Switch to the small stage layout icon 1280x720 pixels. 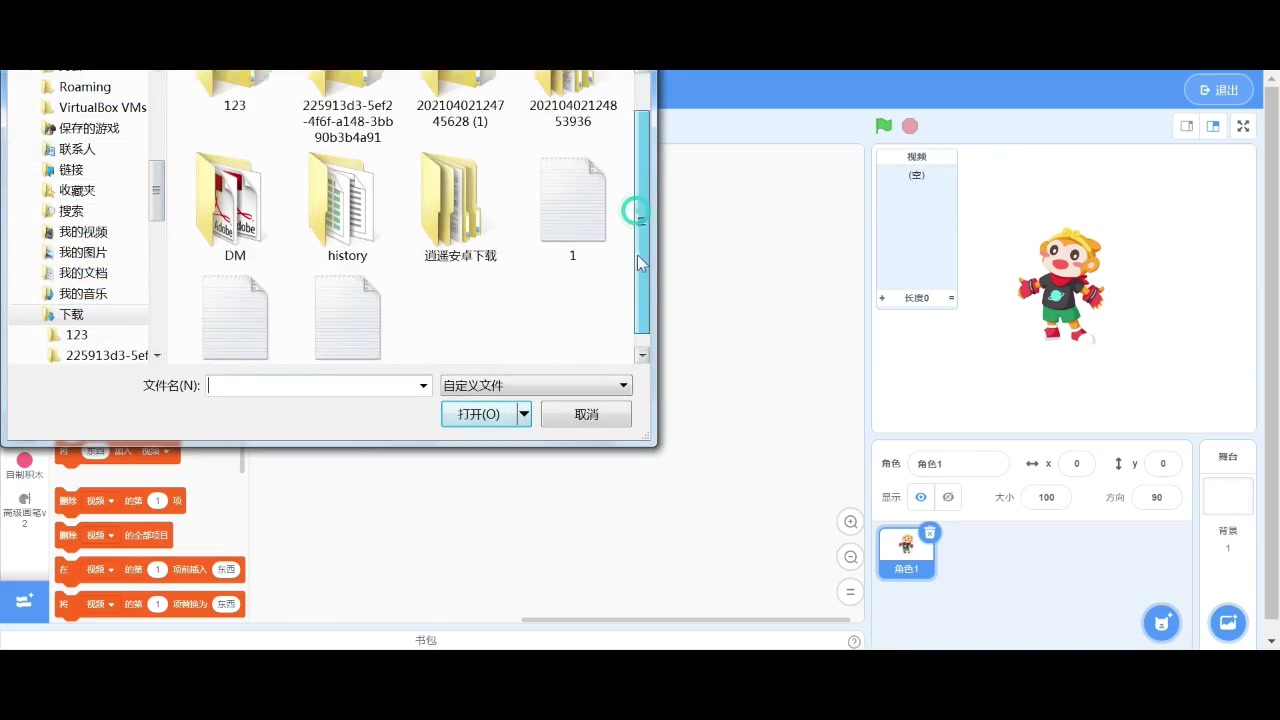click(1187, 126)
